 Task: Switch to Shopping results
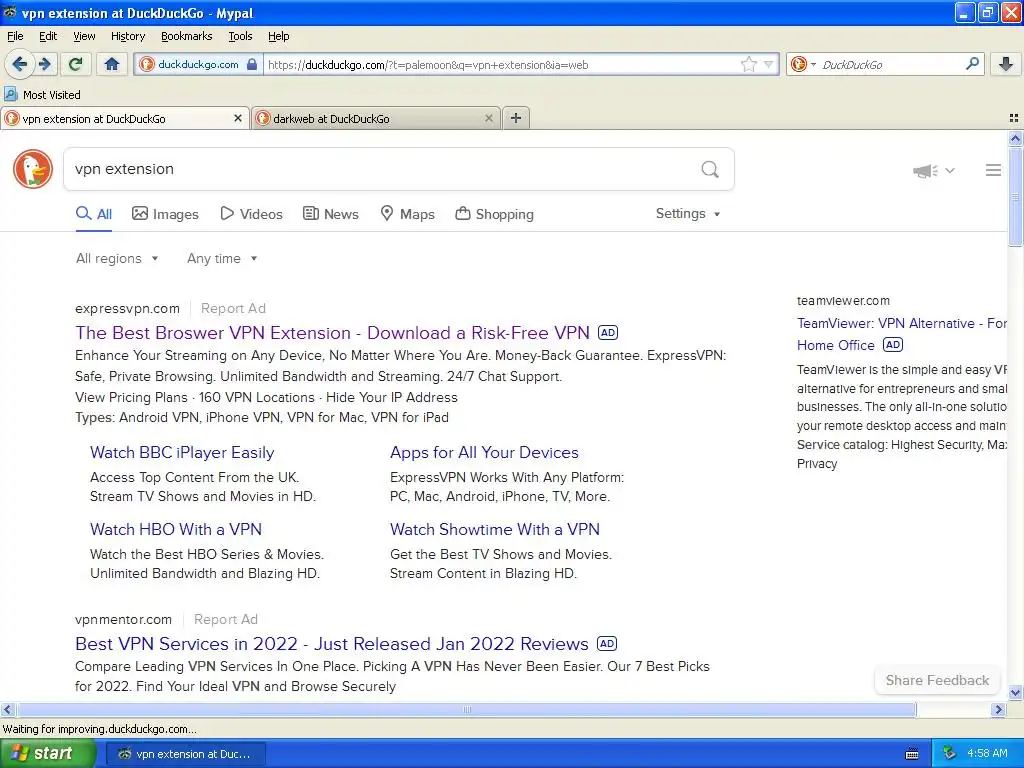coord(494,214)
